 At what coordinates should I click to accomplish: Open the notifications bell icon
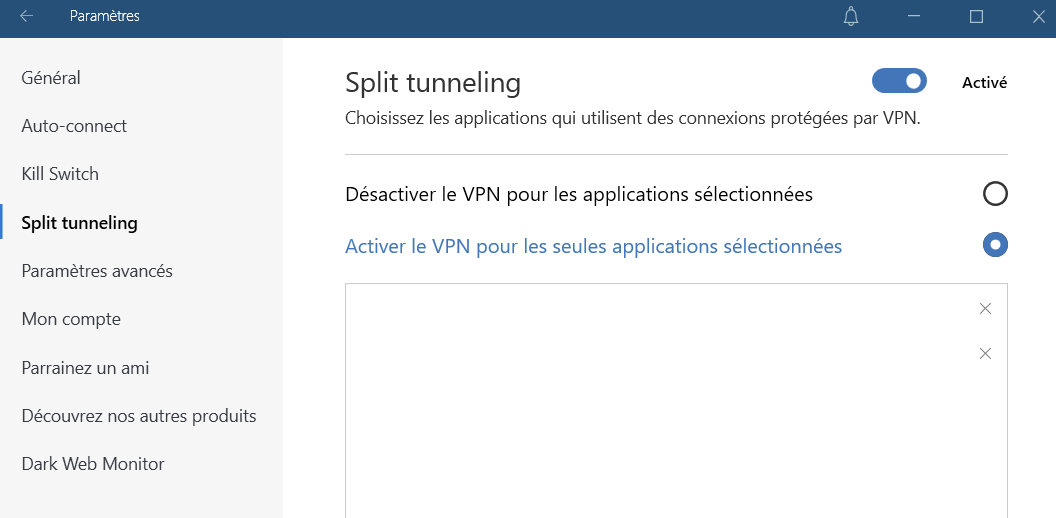pyautogui.click(x=851, y=17)
